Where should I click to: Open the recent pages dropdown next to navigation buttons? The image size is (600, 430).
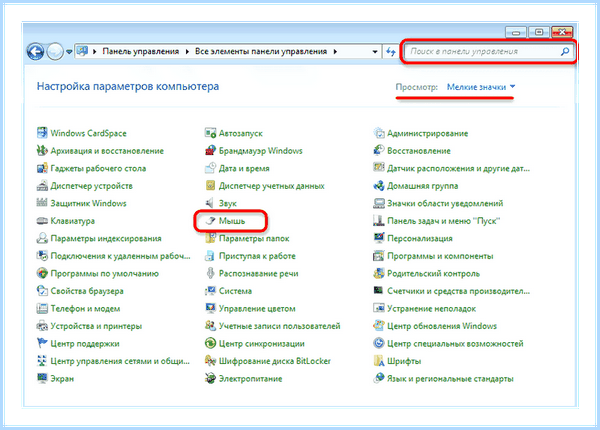point(69,51)
